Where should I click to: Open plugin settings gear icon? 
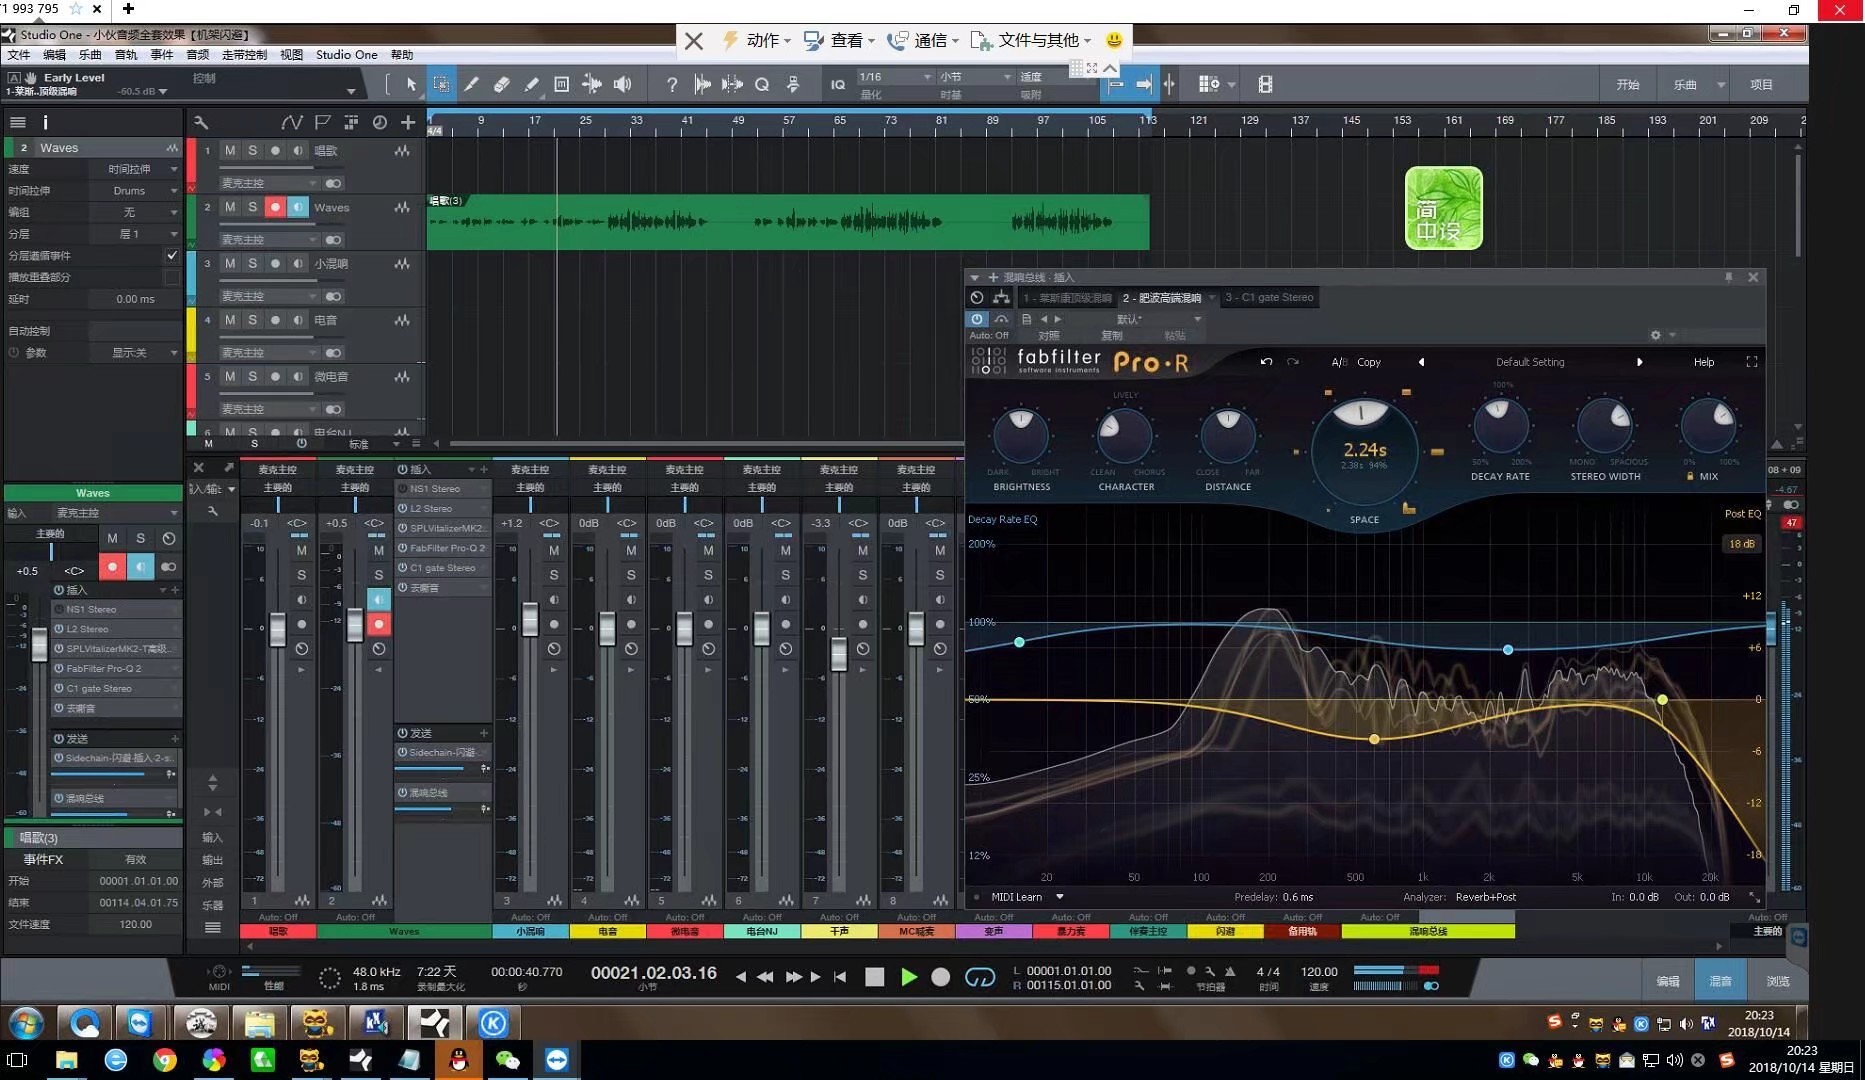1656,335
